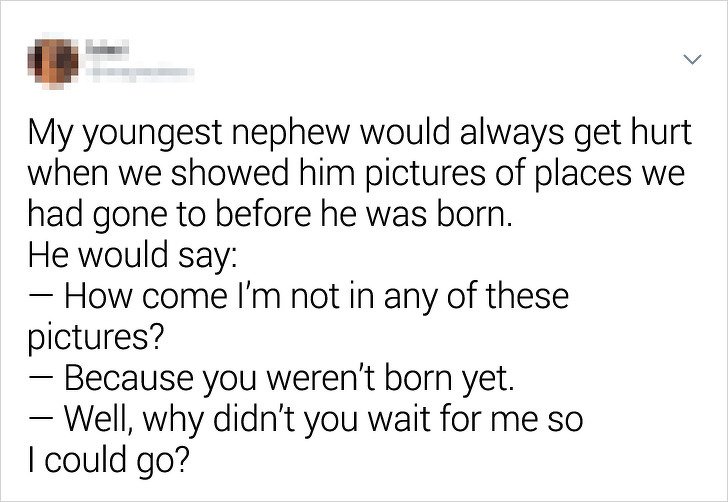Image resolution: width=728 pixels, height=502 pixels.
Task: Select the line "How come I'm not in any of these"
Action: pyautogui.click(x=298, y=296)
